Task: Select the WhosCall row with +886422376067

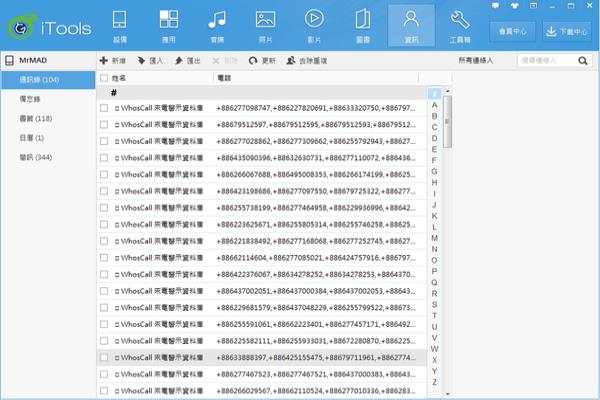Action: [x=262, y=274]
